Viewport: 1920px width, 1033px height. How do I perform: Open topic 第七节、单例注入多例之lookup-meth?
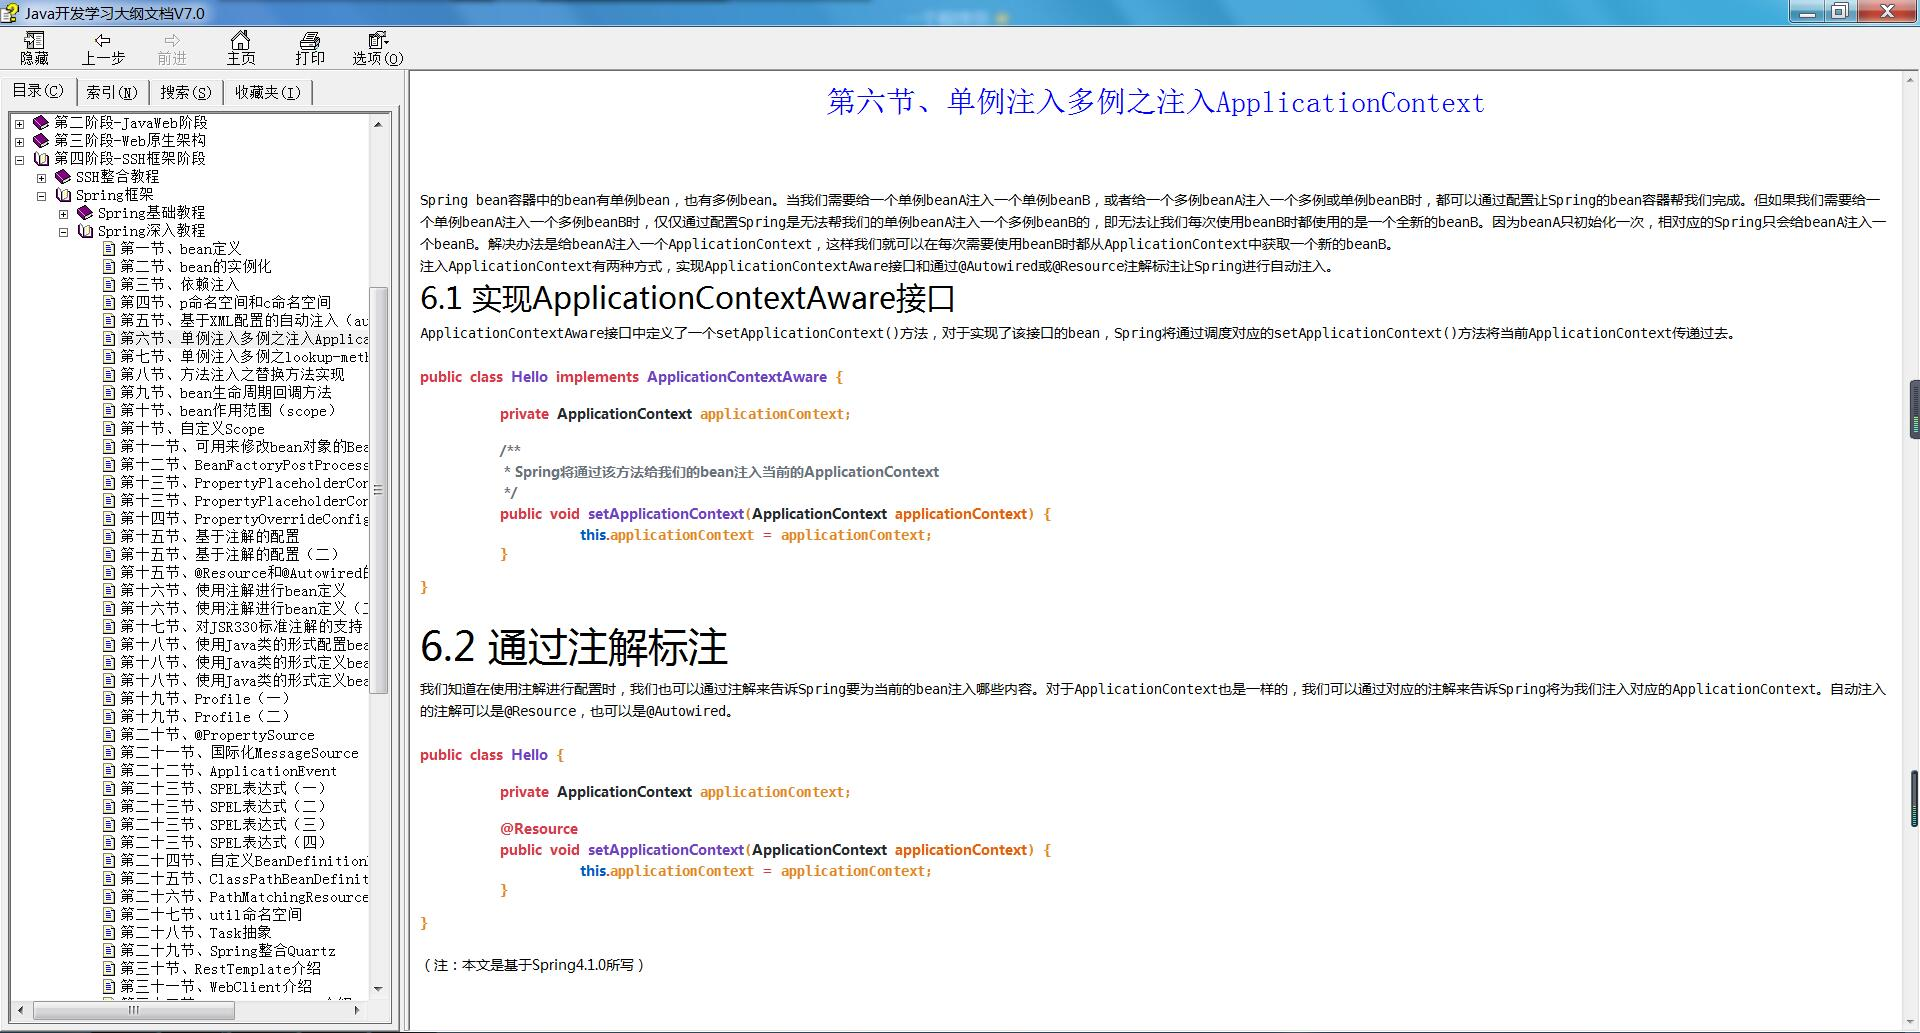(x=244, y=357)
